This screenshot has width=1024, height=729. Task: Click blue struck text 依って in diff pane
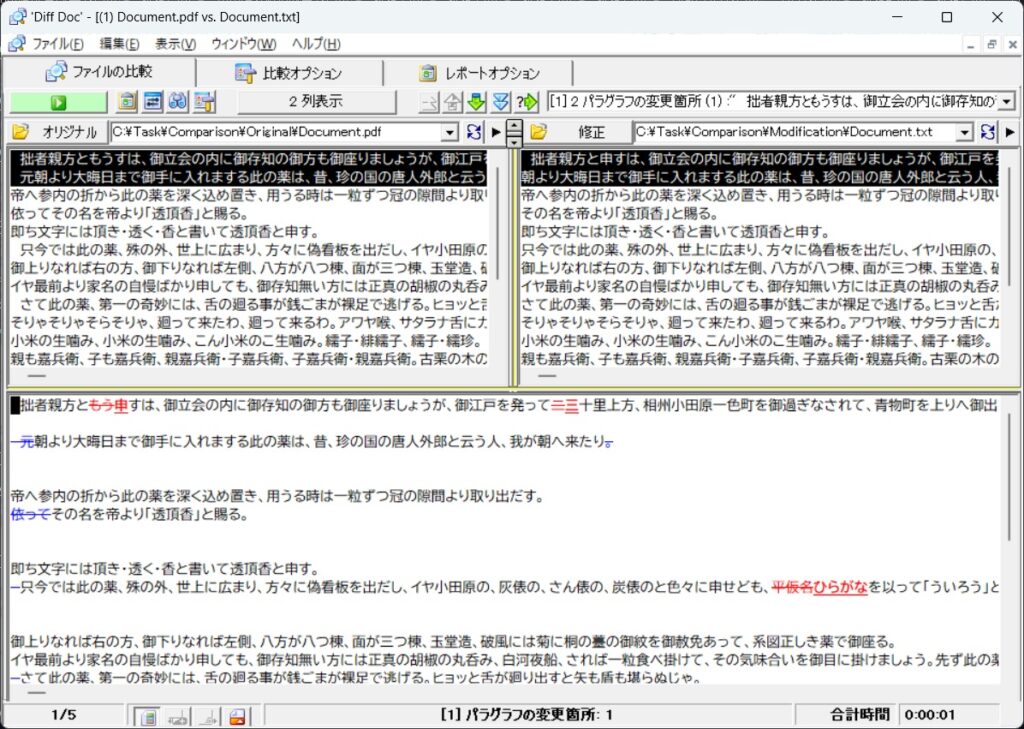pyautogui.click(x=31, y=515)
